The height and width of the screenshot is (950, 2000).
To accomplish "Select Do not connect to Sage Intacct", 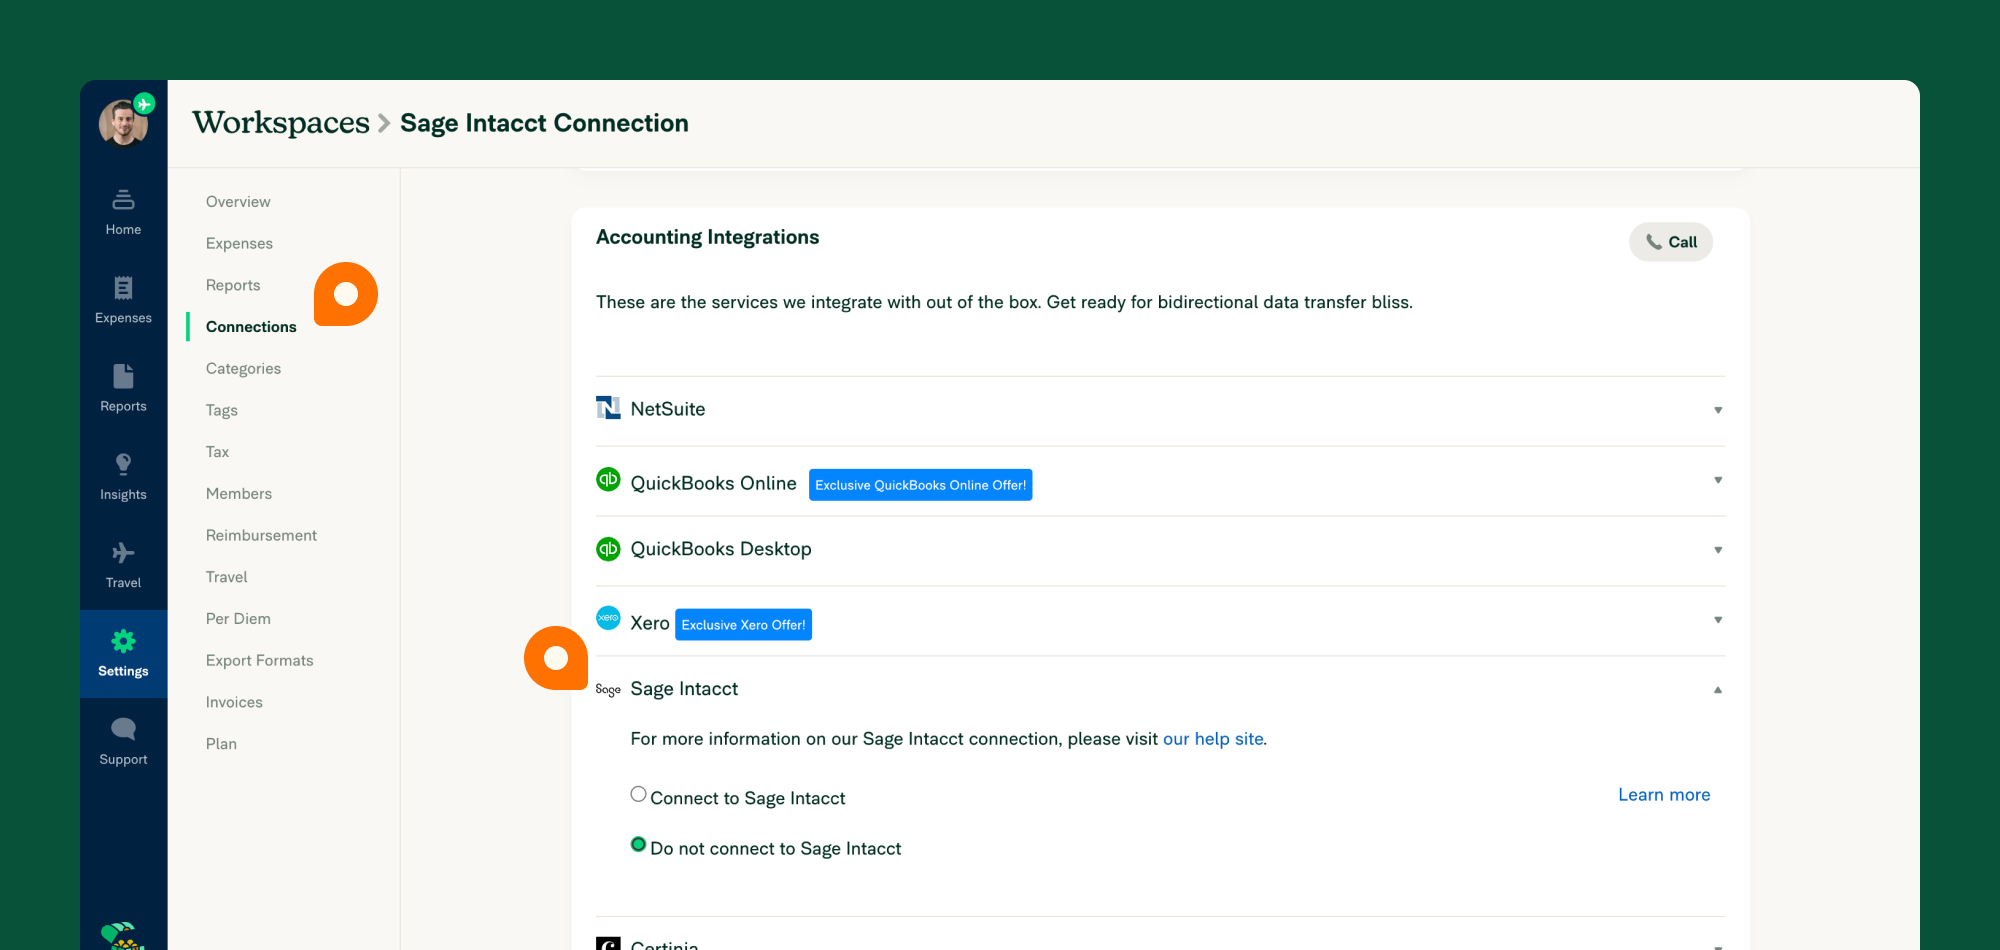I will point(638,844).
